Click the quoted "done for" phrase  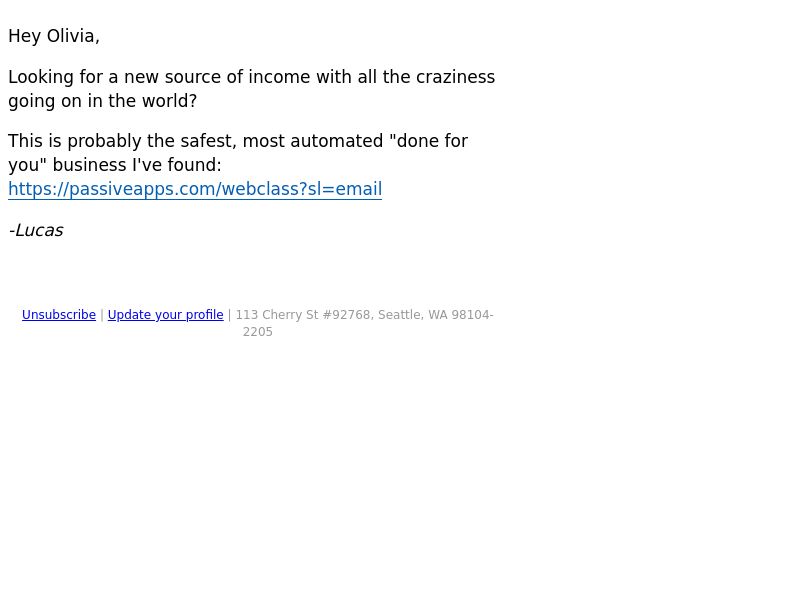(428, 141)
